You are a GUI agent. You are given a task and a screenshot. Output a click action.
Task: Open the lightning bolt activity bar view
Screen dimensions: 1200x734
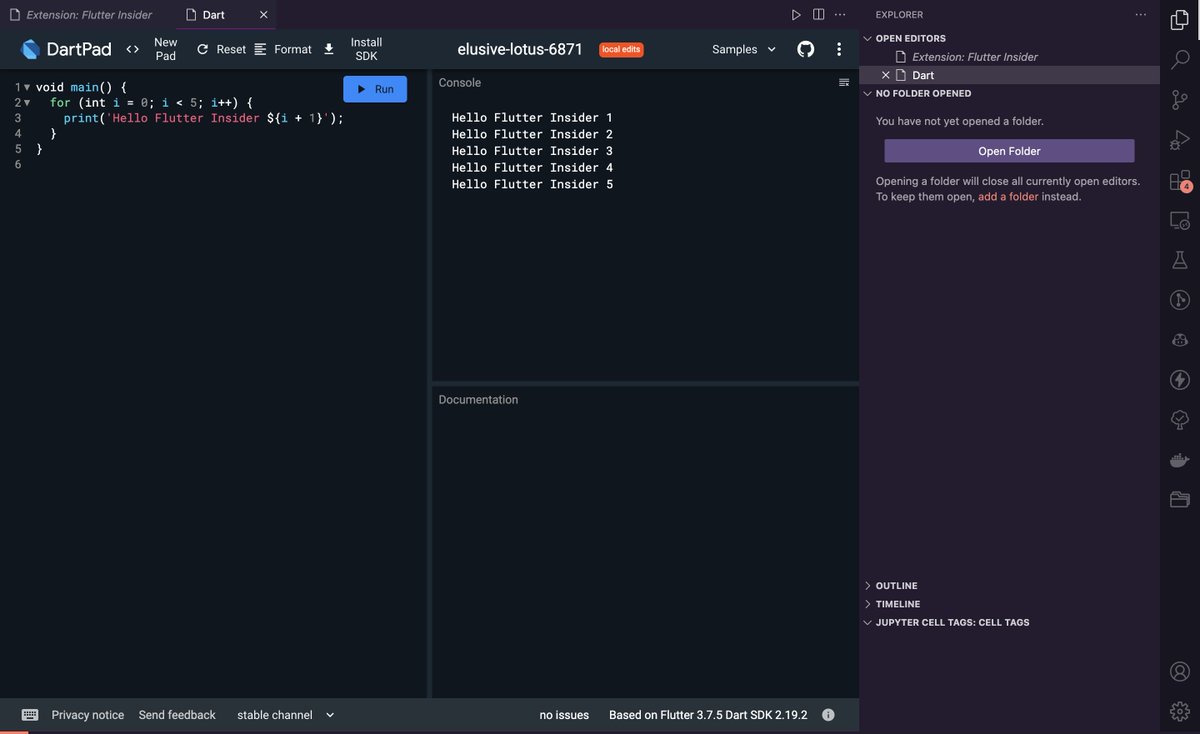(1180, 380)
